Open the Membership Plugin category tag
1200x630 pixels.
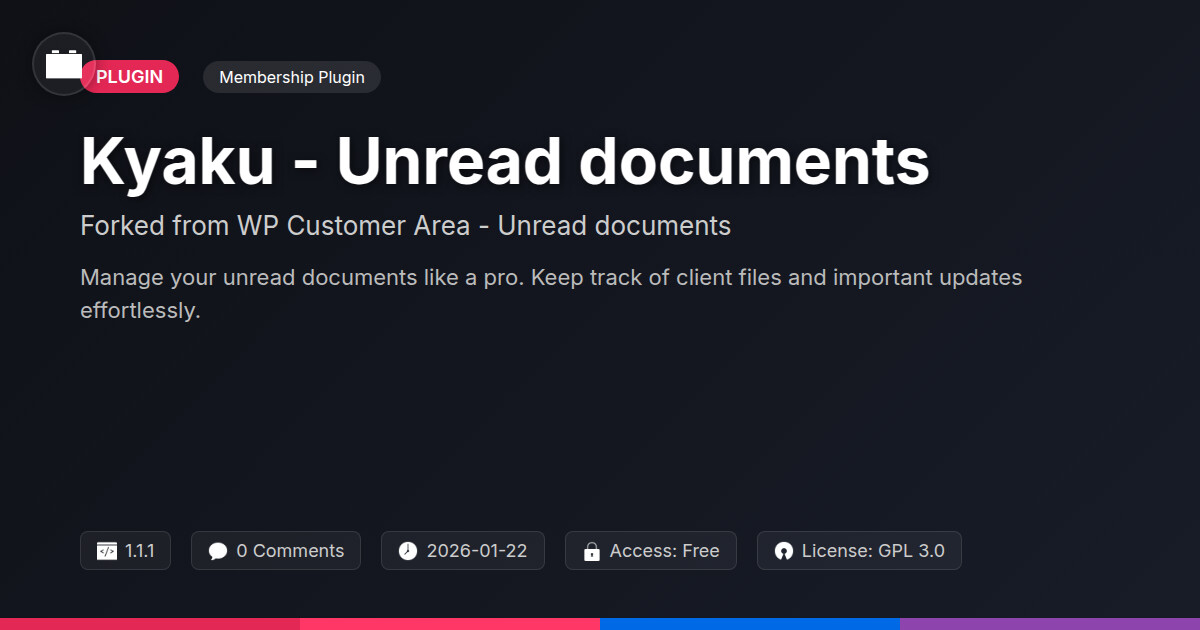click(x=291, y=77)
